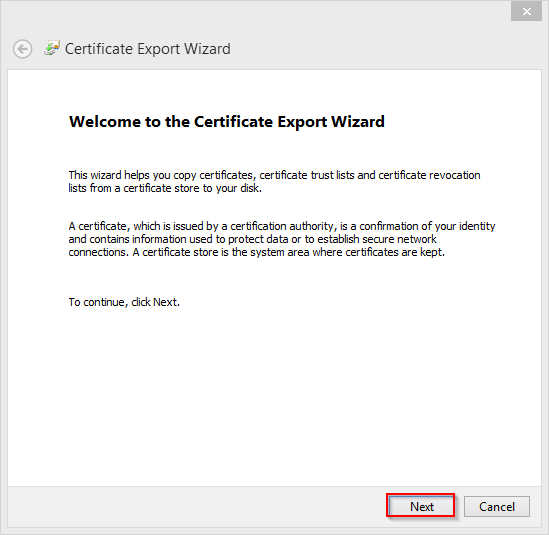Click the line "lists from a certificate store to your disk"
This screenshot has height=535, width=549.
point(165,188)
